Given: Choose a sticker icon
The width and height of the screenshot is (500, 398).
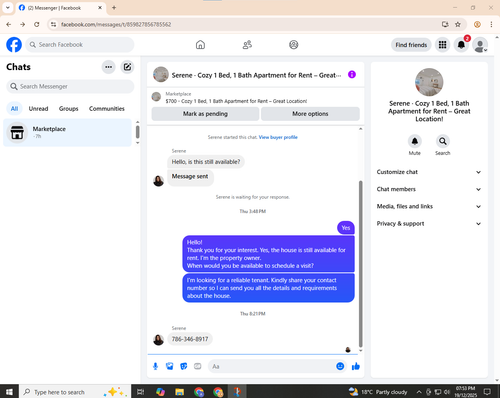Looking at the screenshot, I should point(184,366).
